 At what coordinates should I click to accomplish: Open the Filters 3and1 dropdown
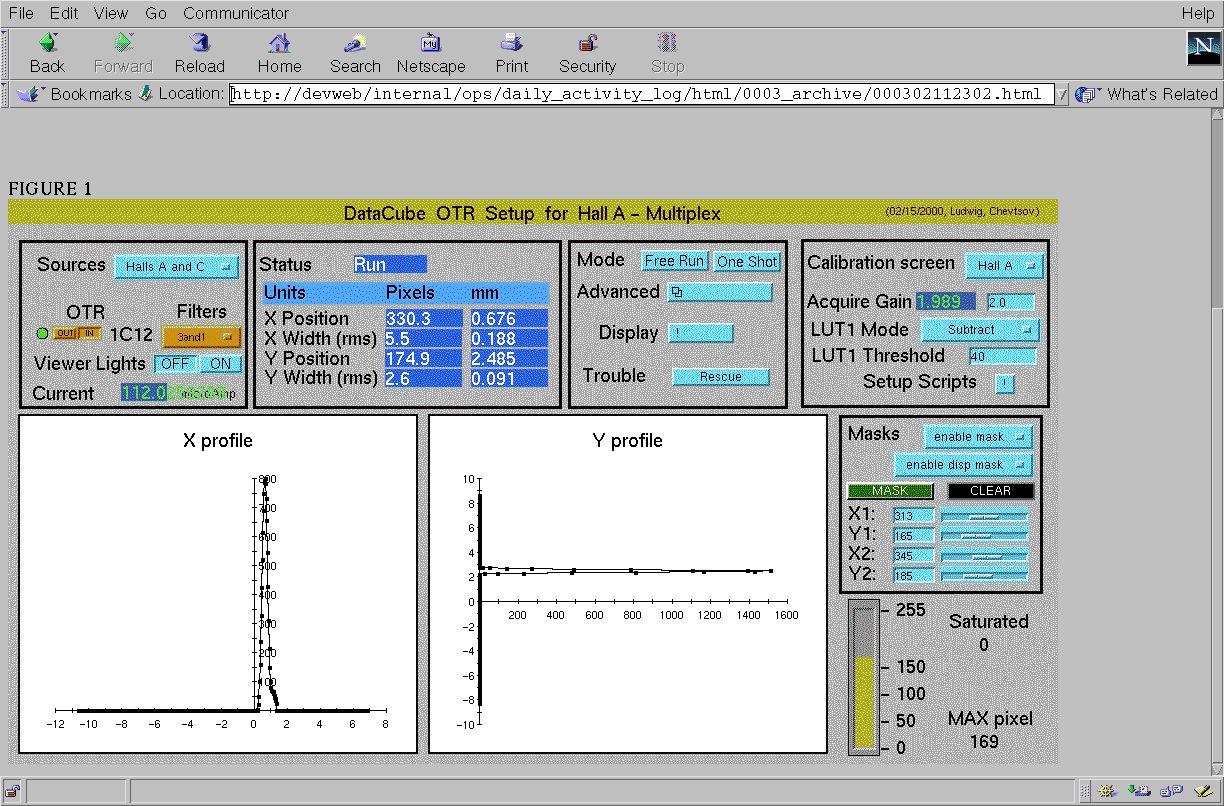[x=201, y=338]
